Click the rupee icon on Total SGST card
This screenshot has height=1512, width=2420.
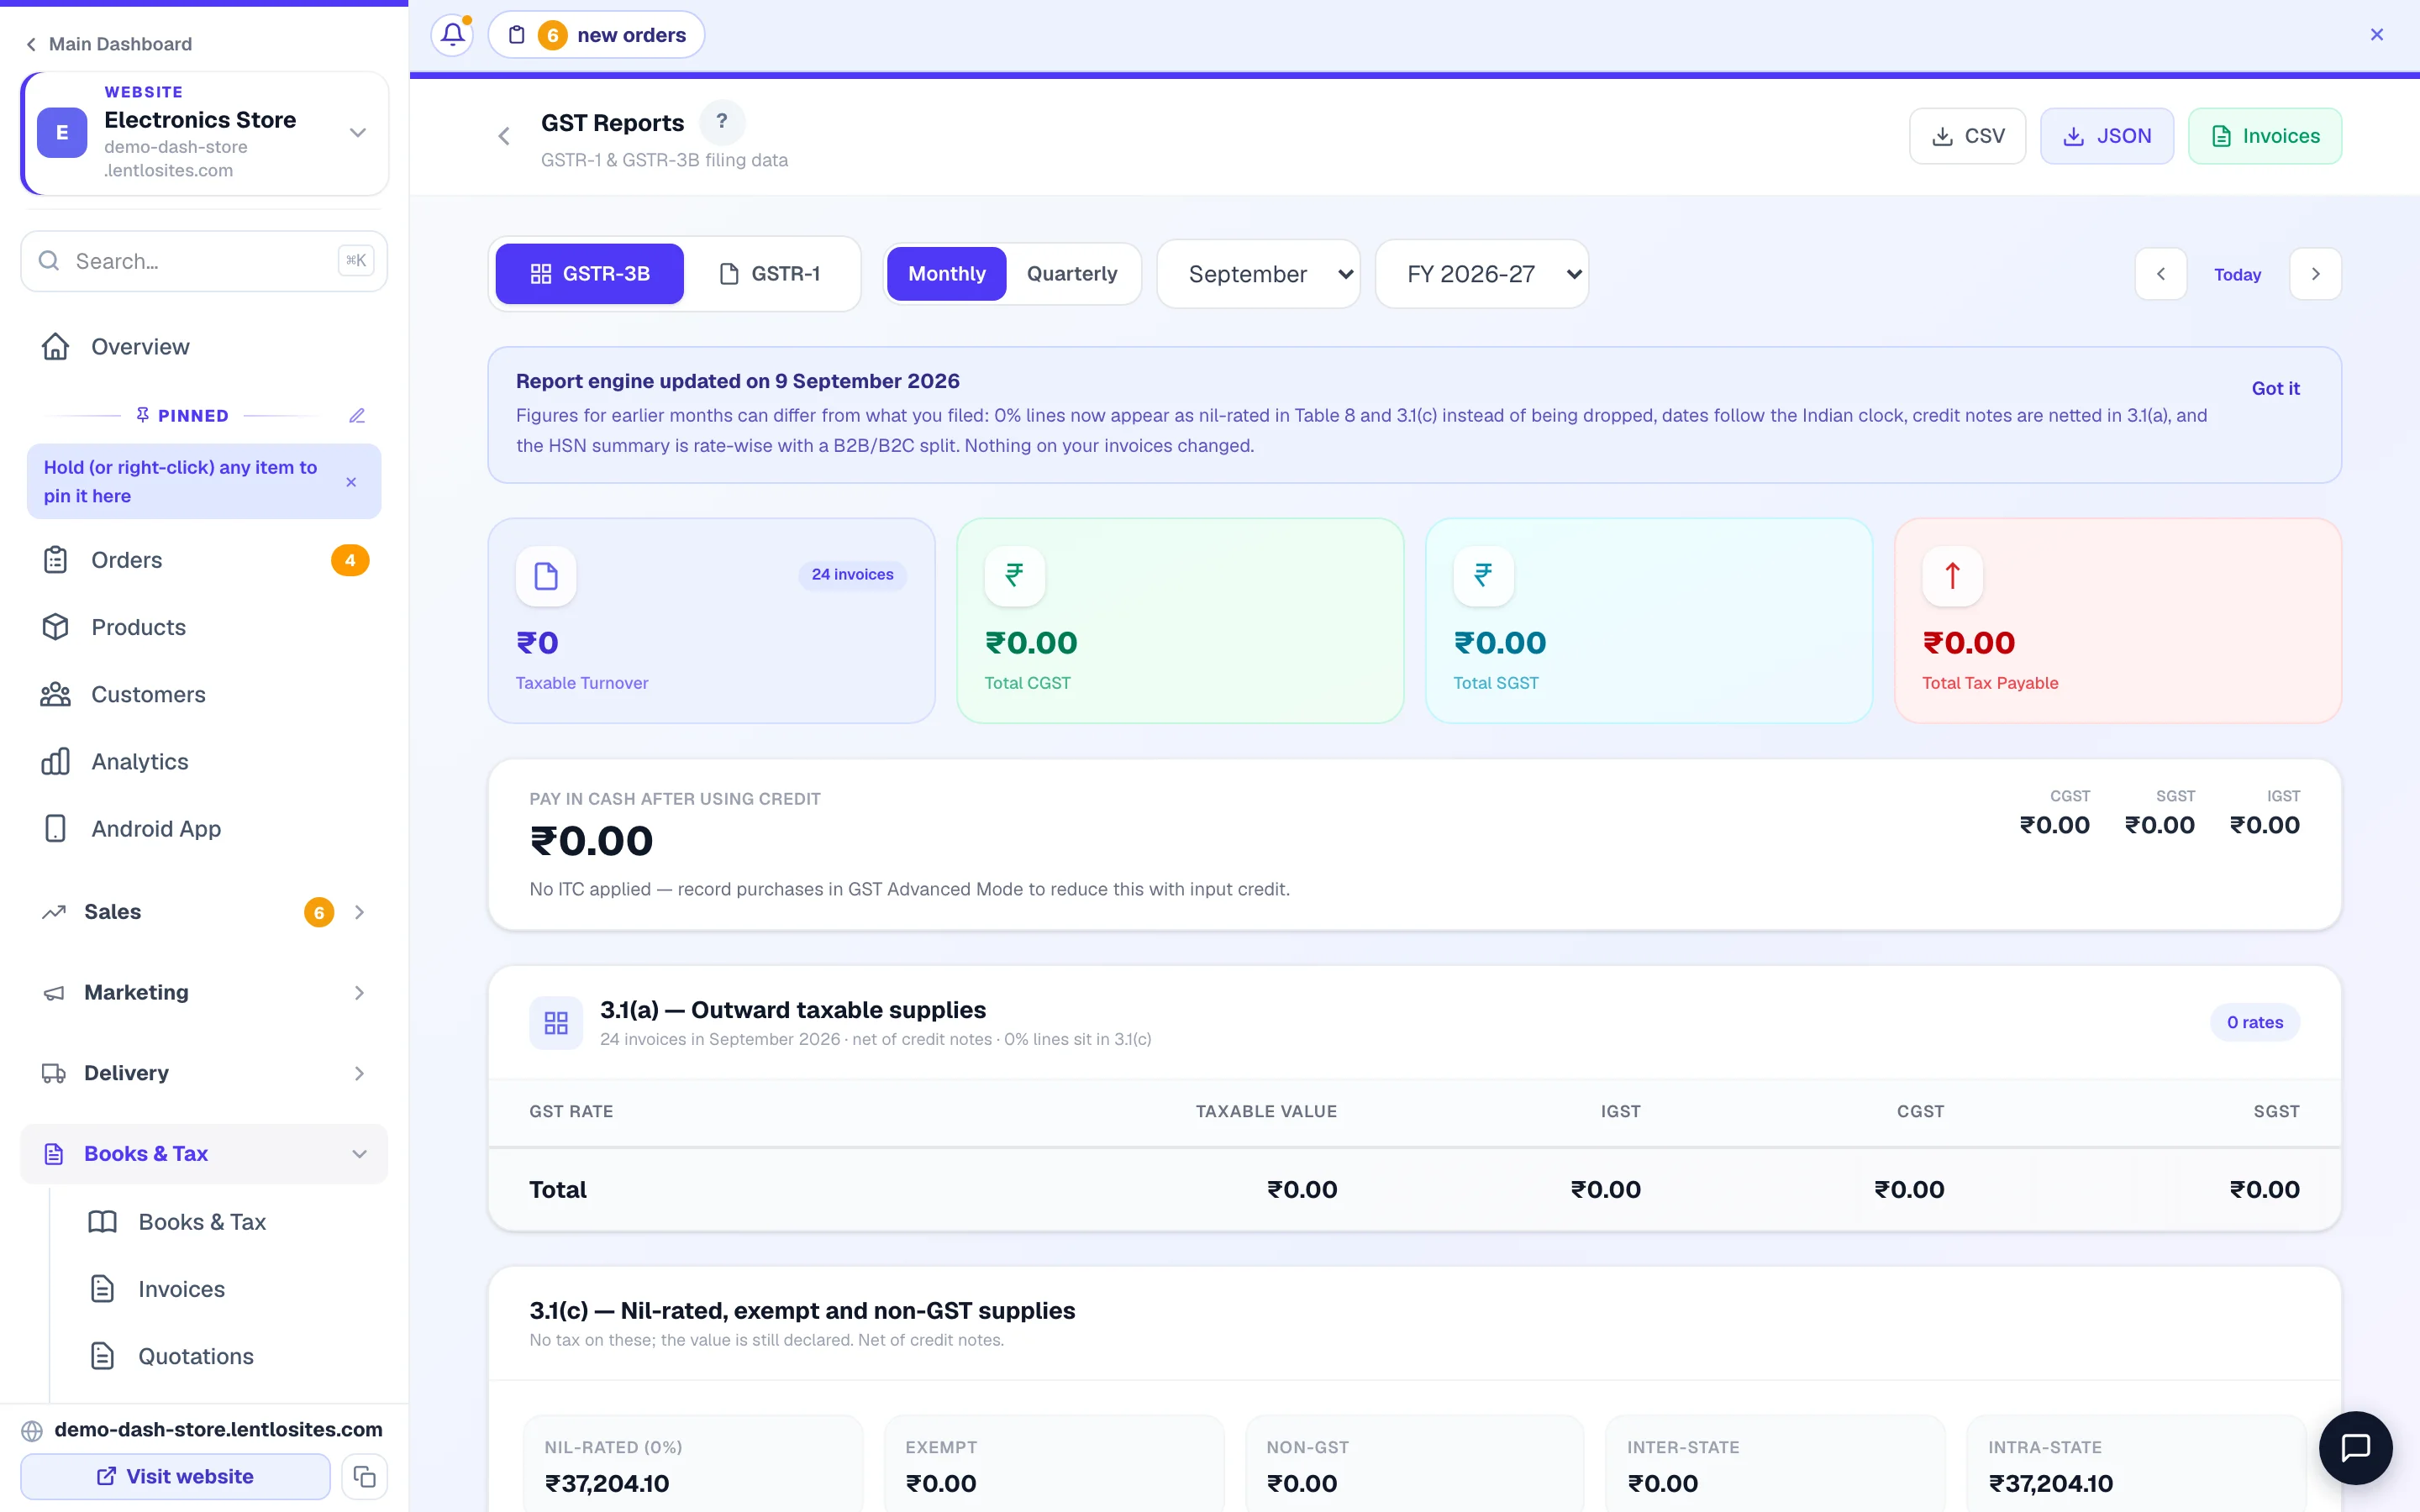click(x=1483, y=576)
